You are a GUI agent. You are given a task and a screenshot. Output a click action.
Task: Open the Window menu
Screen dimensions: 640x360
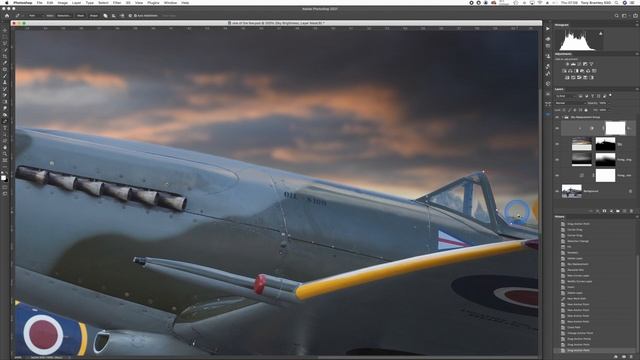click(170, 2)
